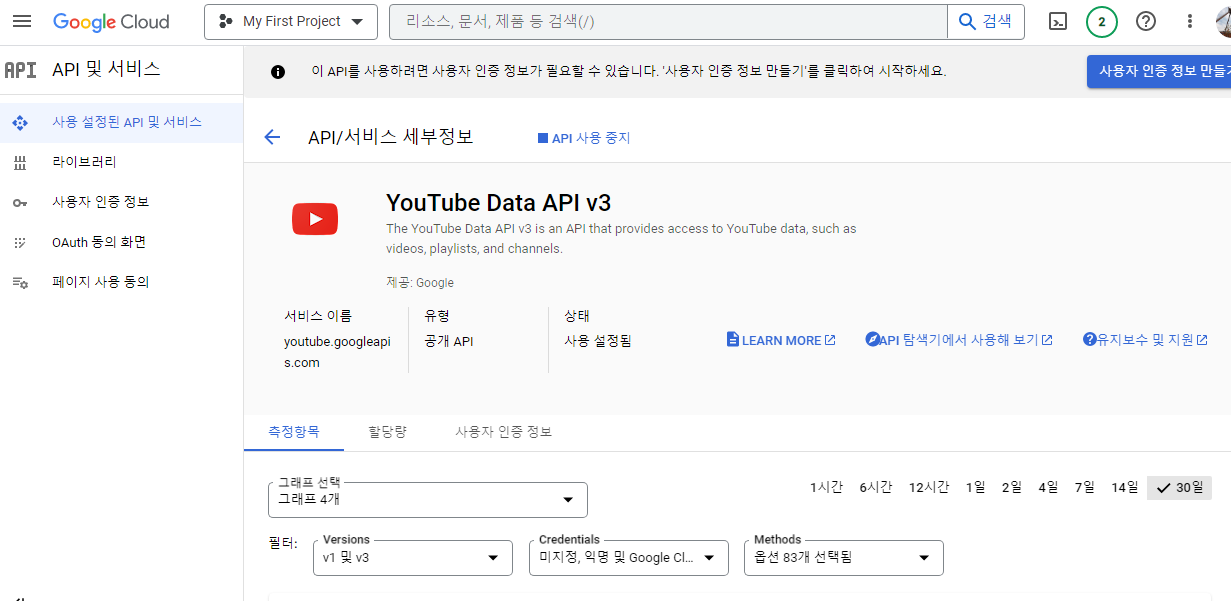
Task: Expand the Methods filter dropdown
Action: pos(843,557)
